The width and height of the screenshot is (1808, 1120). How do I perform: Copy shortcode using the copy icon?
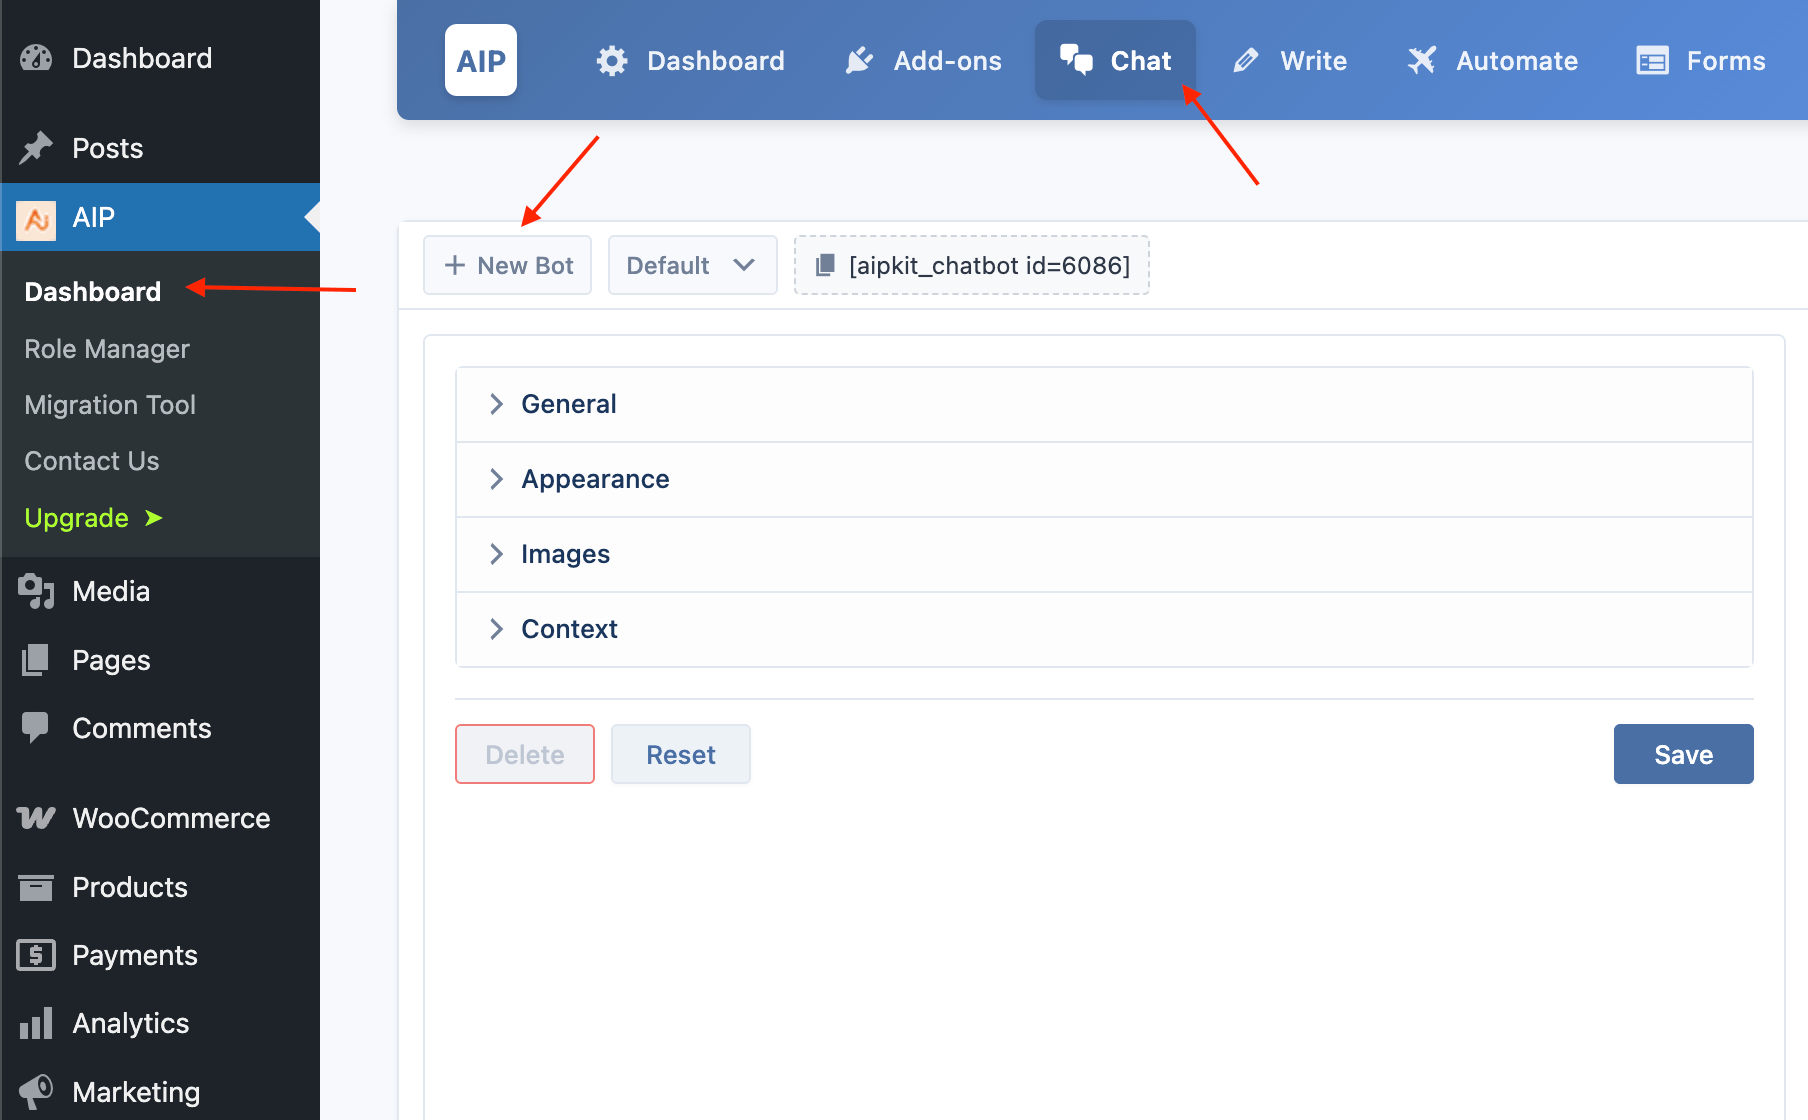[x=825, y=265]
